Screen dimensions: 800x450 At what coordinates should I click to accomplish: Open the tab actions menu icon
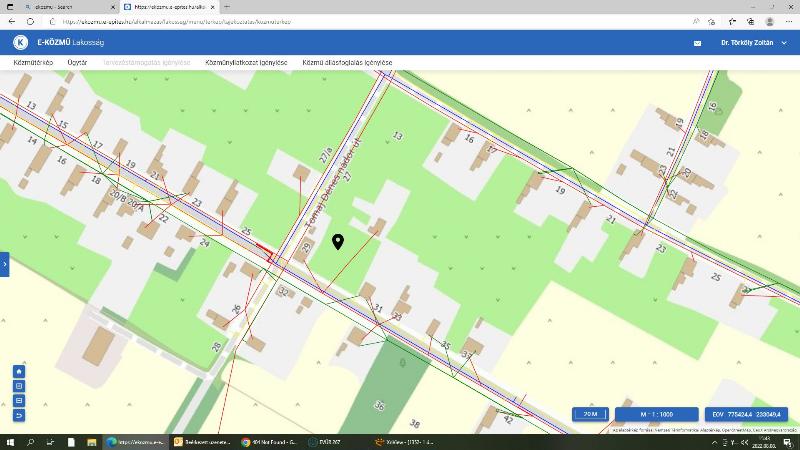tap(10, 7)
